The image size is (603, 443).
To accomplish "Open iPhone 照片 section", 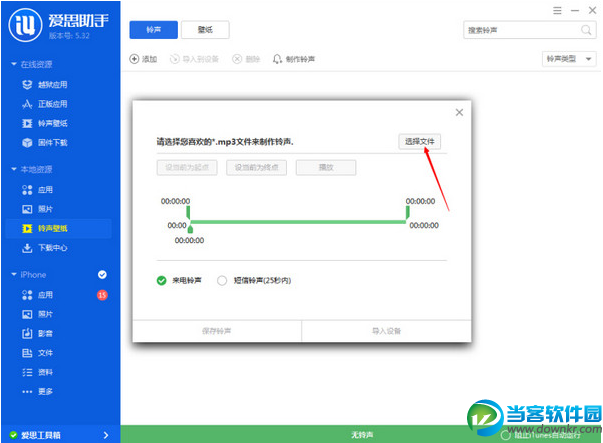I will (37, 314).
